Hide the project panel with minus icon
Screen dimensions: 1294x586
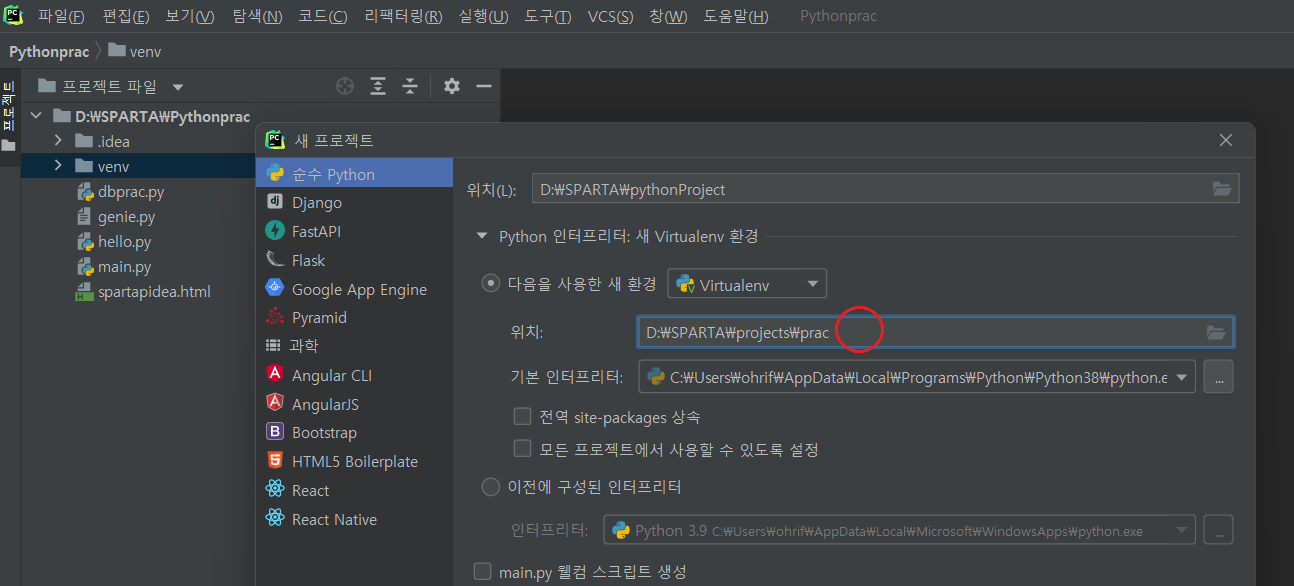point(484,86)
